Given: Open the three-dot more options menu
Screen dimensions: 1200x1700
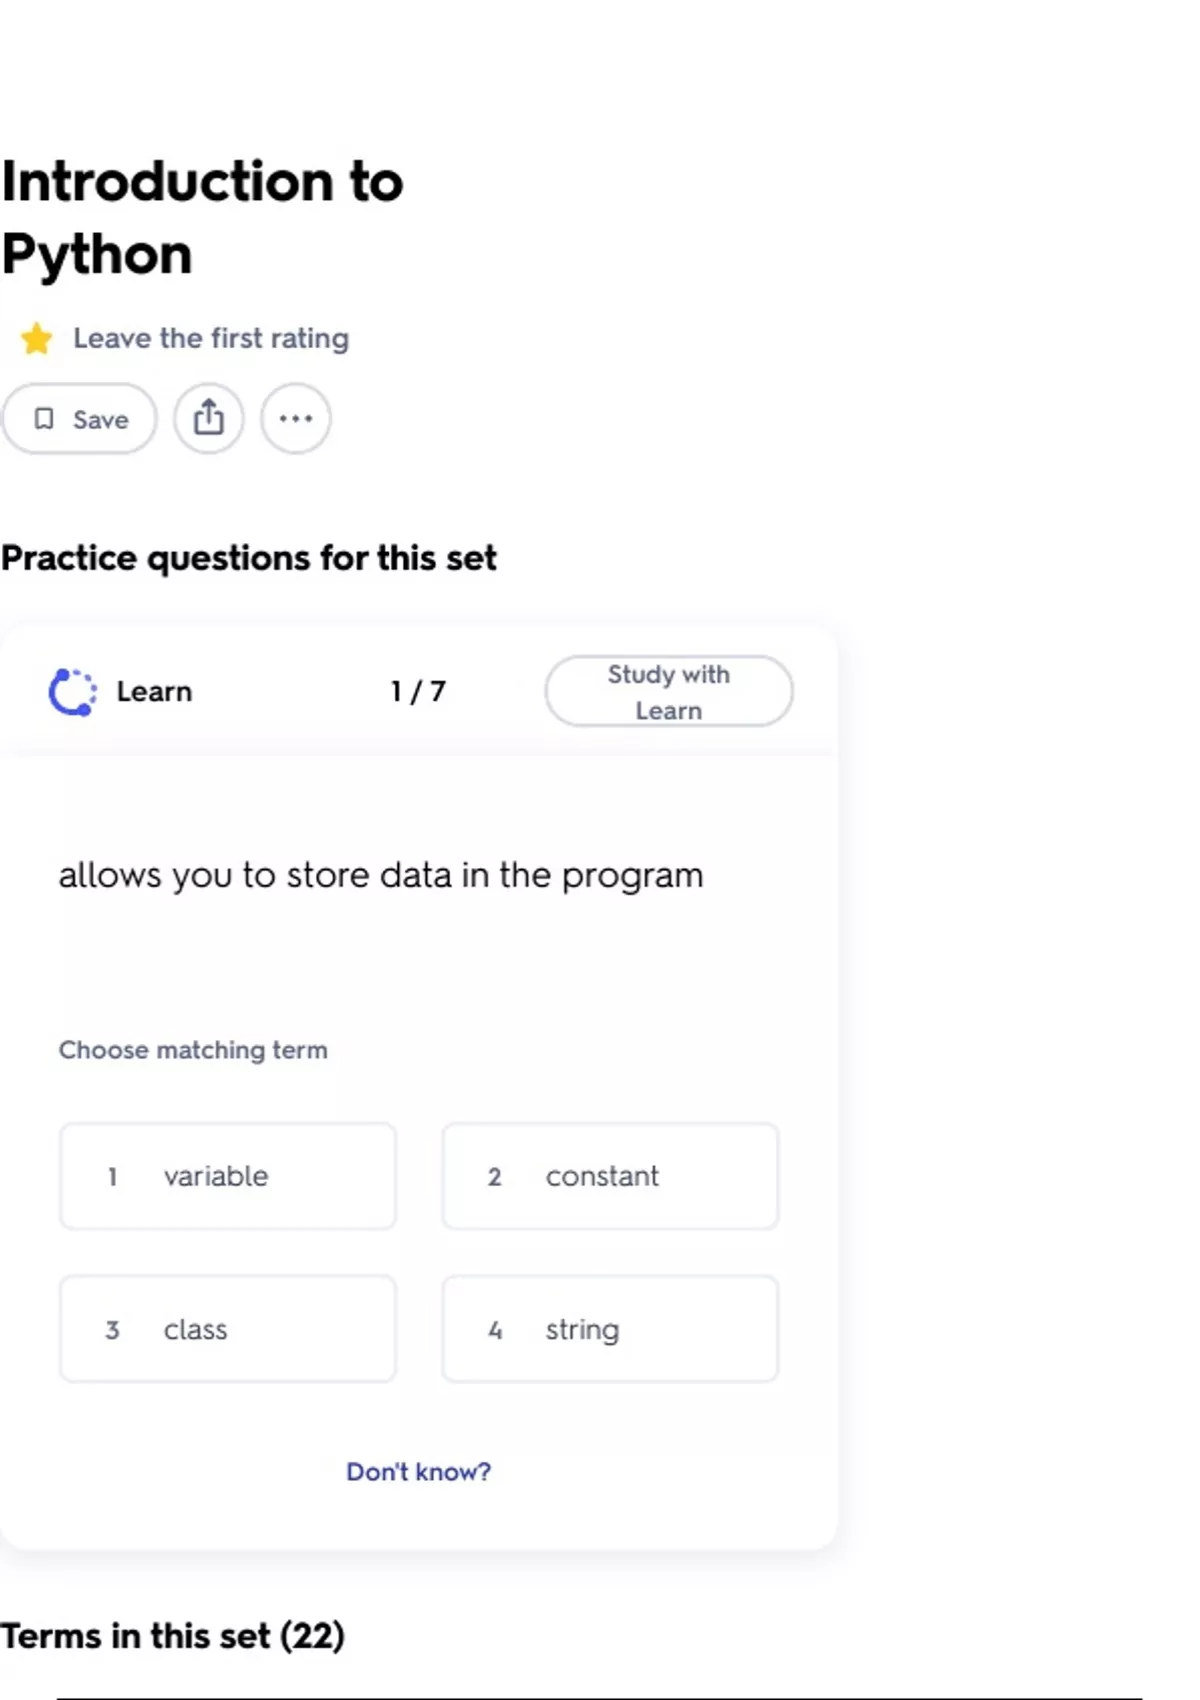Looking at the screenshot, I should tap(295, 418).
